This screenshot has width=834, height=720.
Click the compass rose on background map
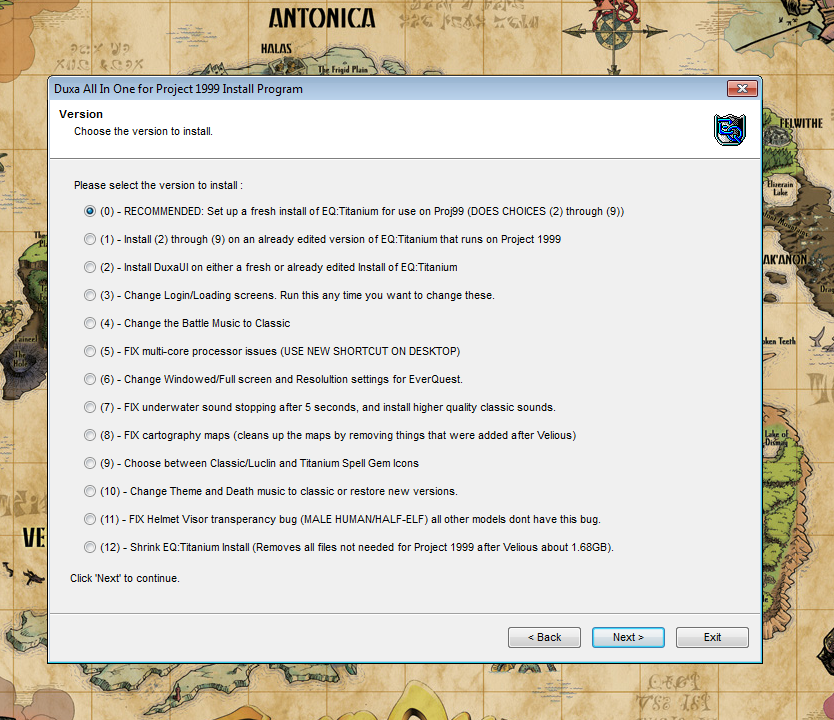point(614,32)
